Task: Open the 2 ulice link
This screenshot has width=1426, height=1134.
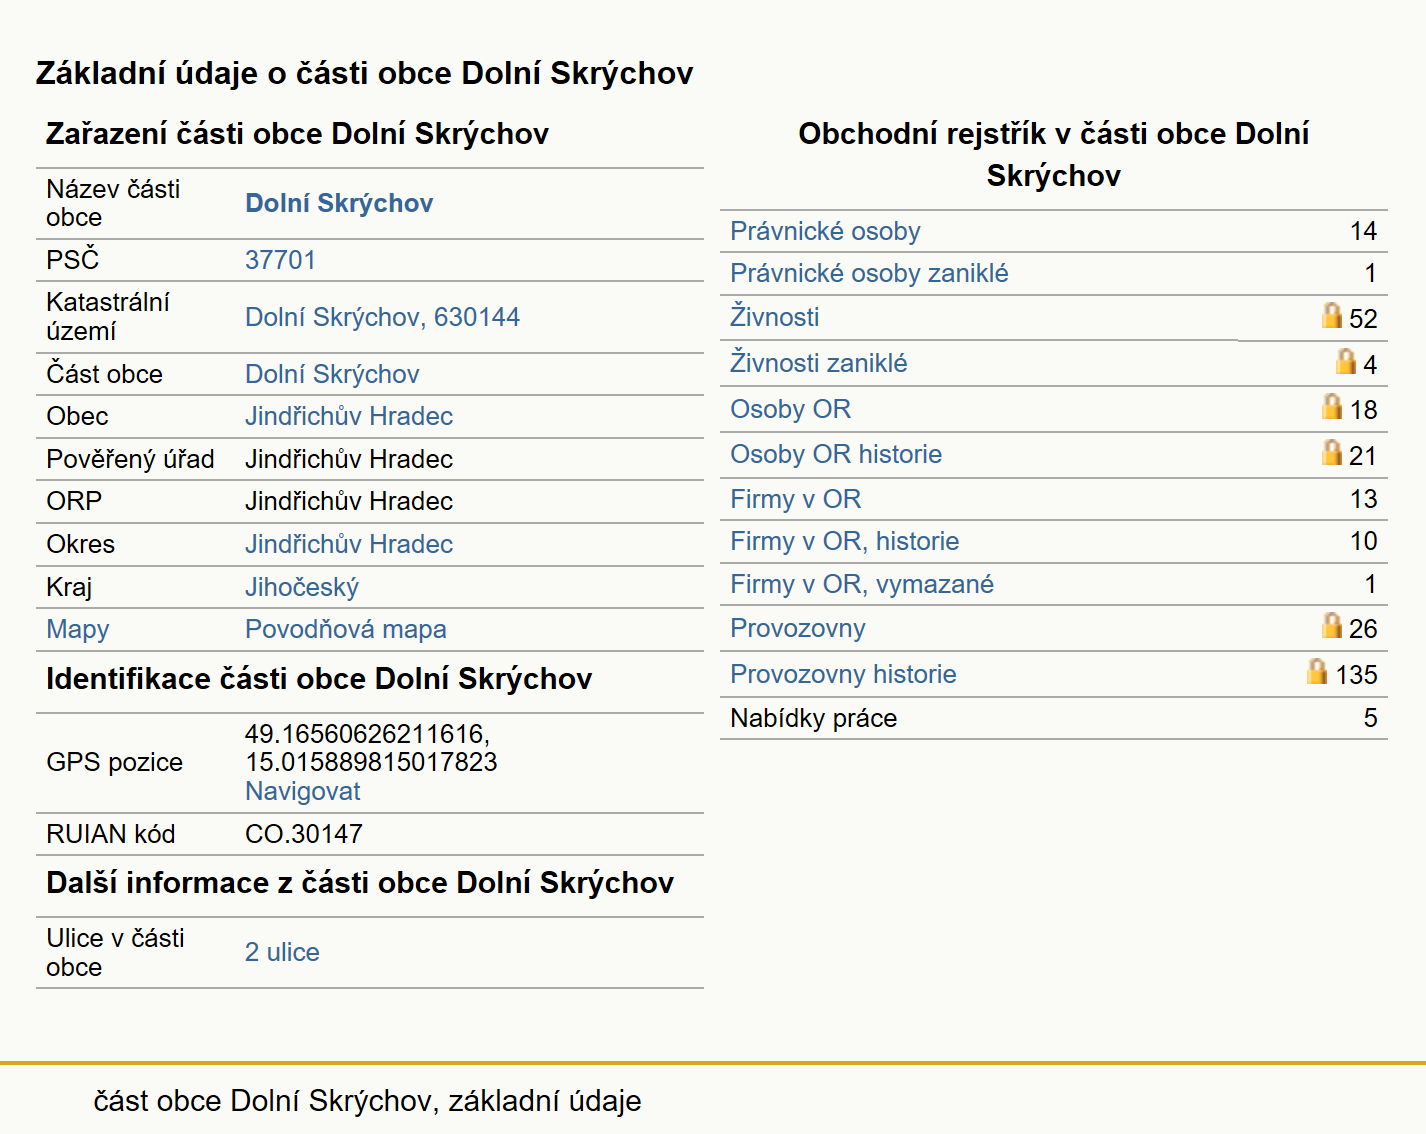Action: click(x=282, y=952)
